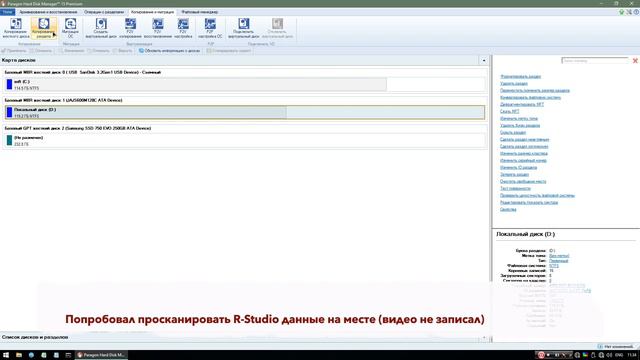Click Hide partition link

[513, 132]
